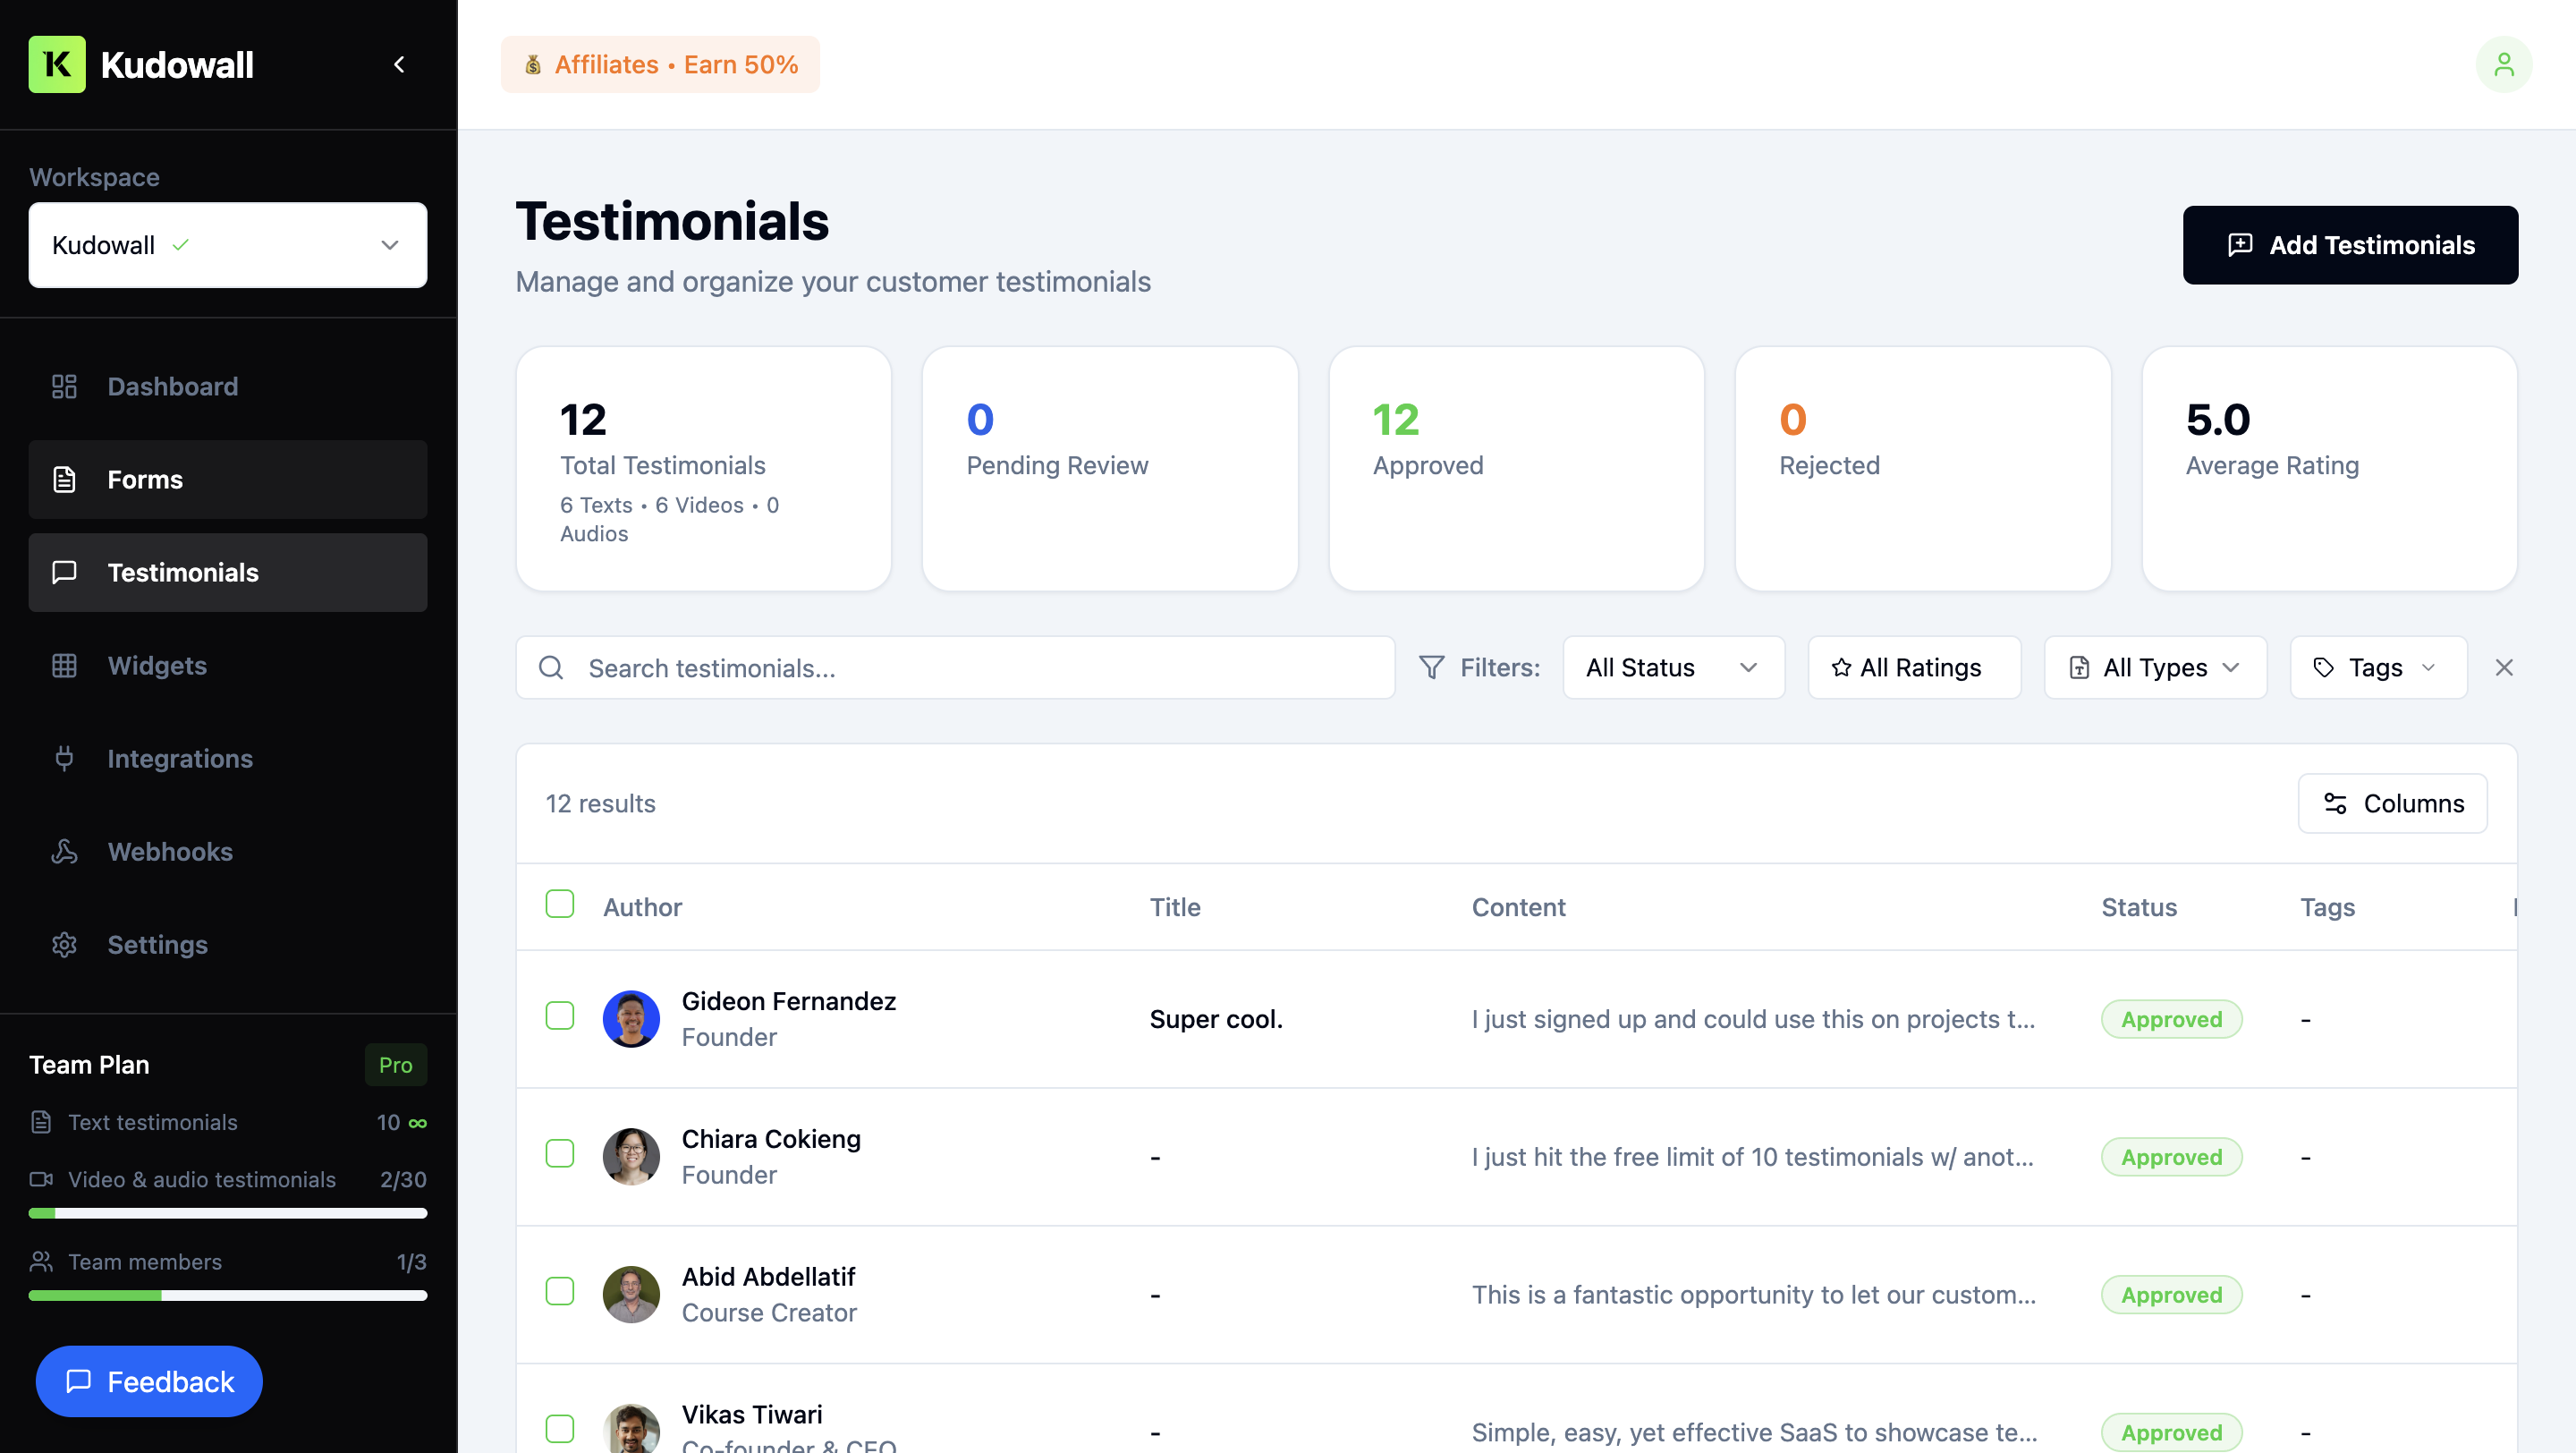Check the Gideon Fernandez row checkbox
Viewport: 2576px width, 1453px height.
click(560, 1016)
